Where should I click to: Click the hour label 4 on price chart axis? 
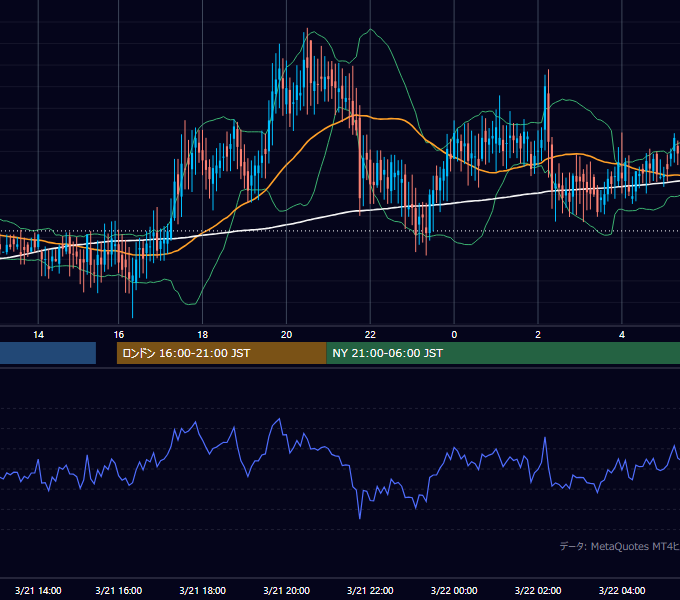tap(622, 335)
